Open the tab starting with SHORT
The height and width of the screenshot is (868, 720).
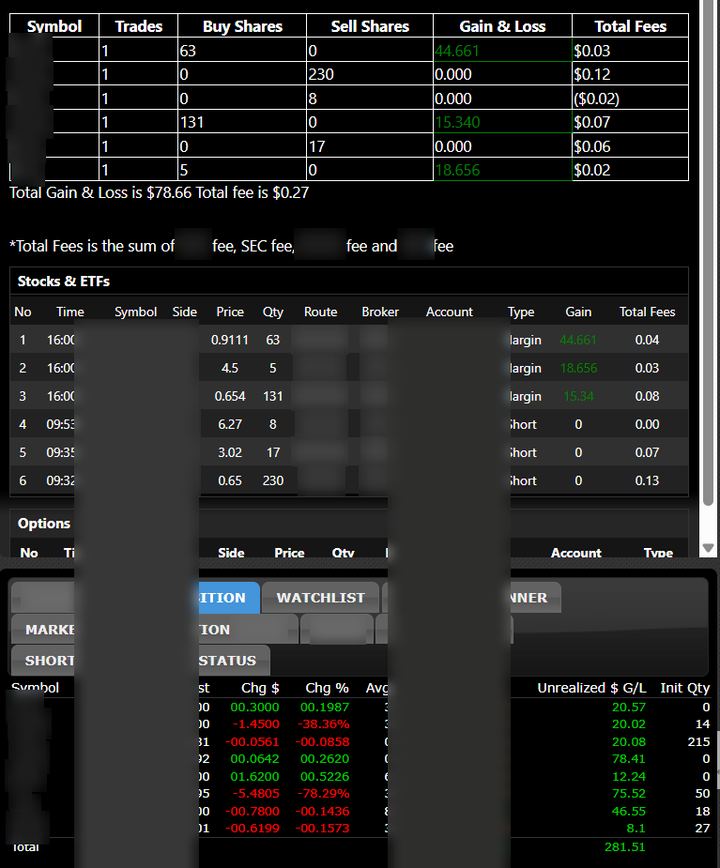click(43, 660)
